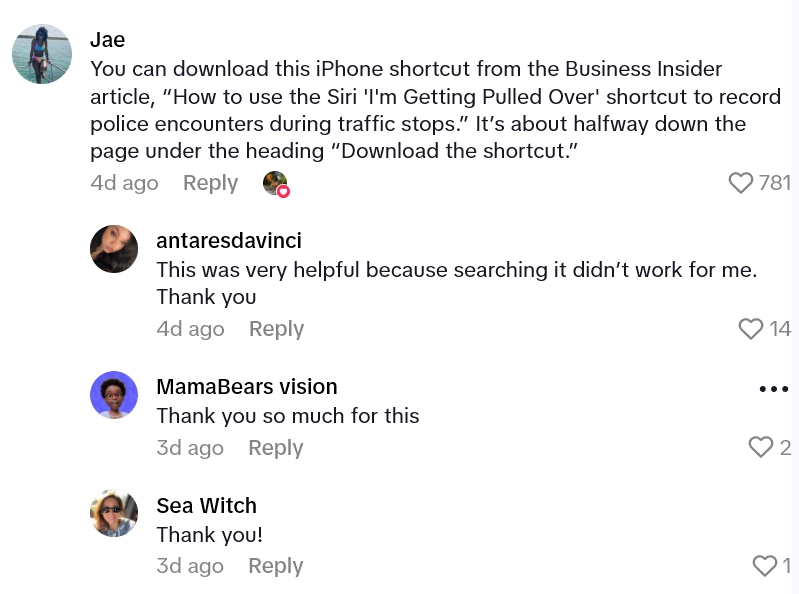Open antaresdavinci's profile avatar

tap(114, 249)
